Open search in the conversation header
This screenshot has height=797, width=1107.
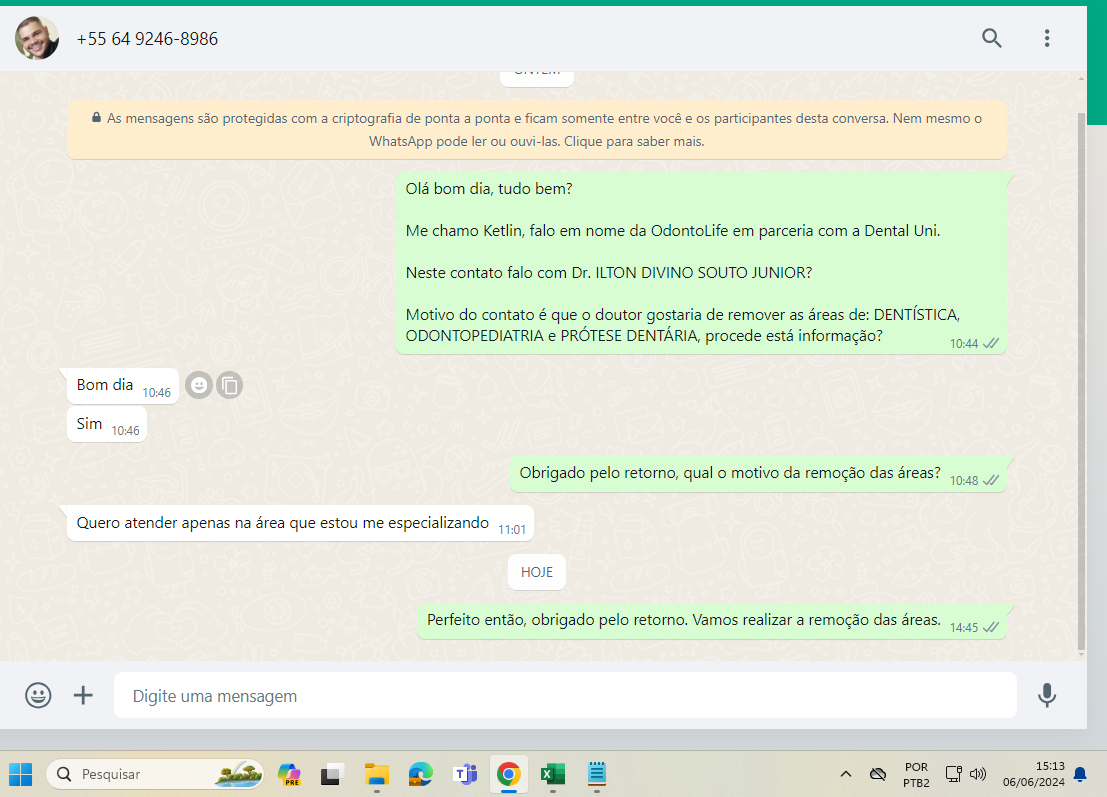point(991,39)
